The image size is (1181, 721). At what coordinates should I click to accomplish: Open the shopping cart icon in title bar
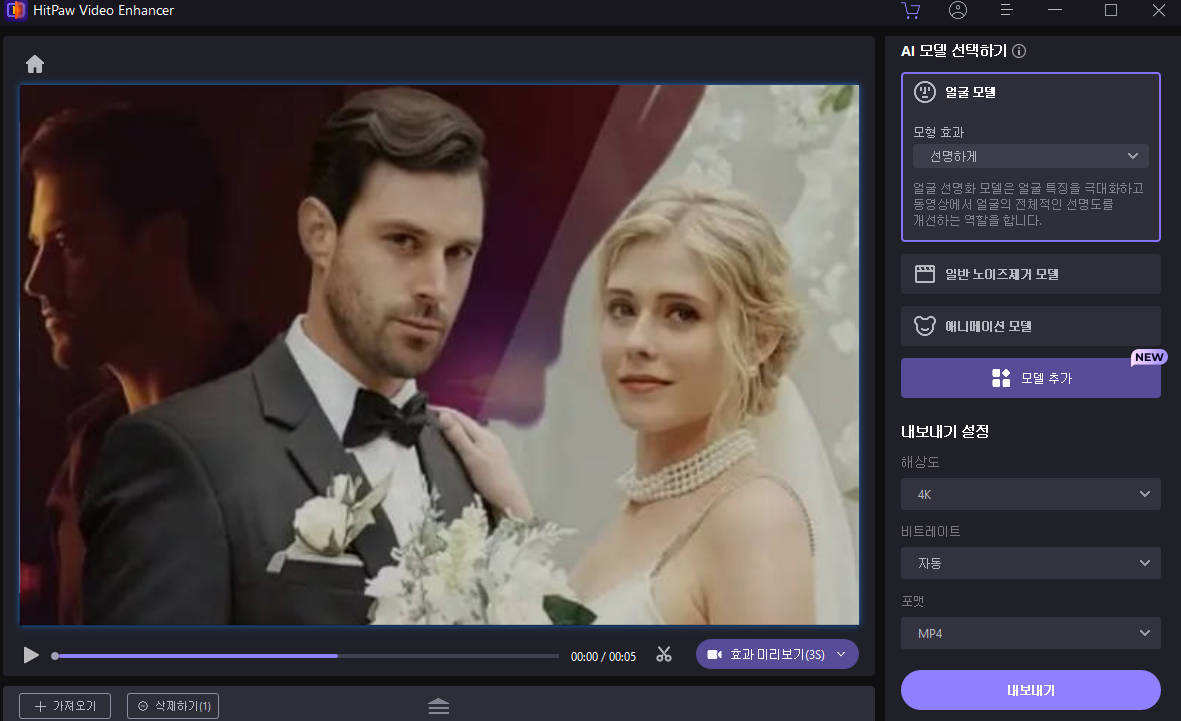[x=910, y=10]
